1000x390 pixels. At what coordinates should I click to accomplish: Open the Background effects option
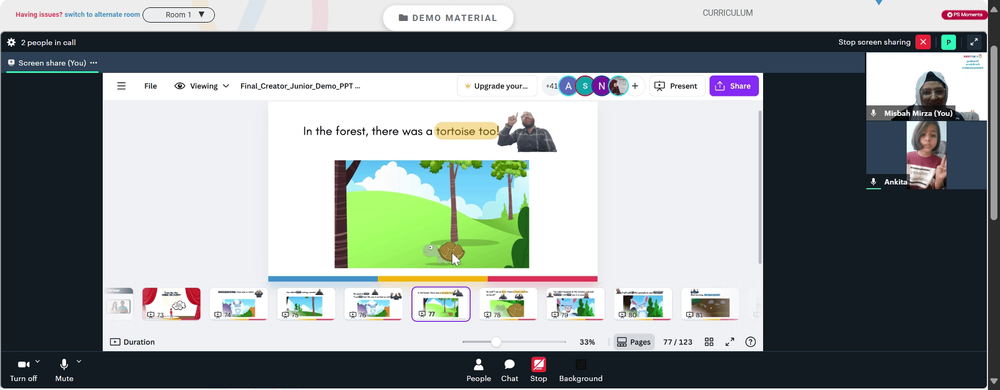(580, 370)
